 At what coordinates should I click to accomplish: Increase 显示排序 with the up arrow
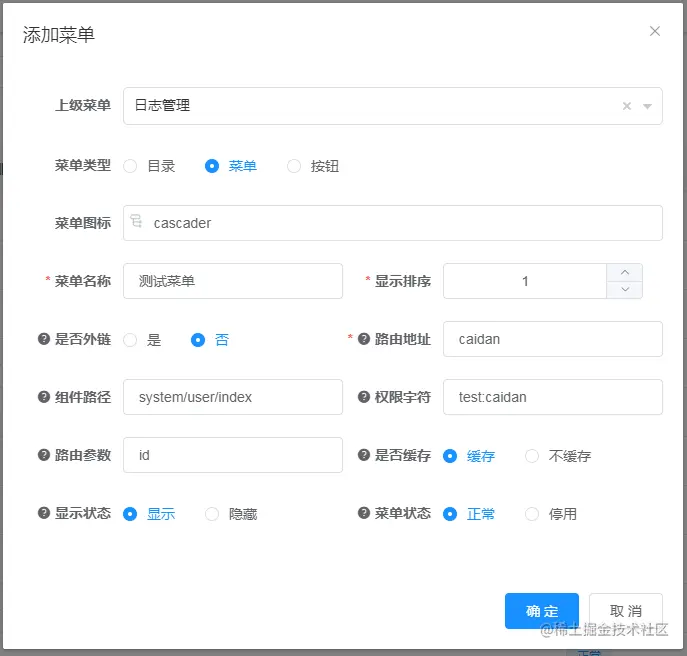pos(625,272)
